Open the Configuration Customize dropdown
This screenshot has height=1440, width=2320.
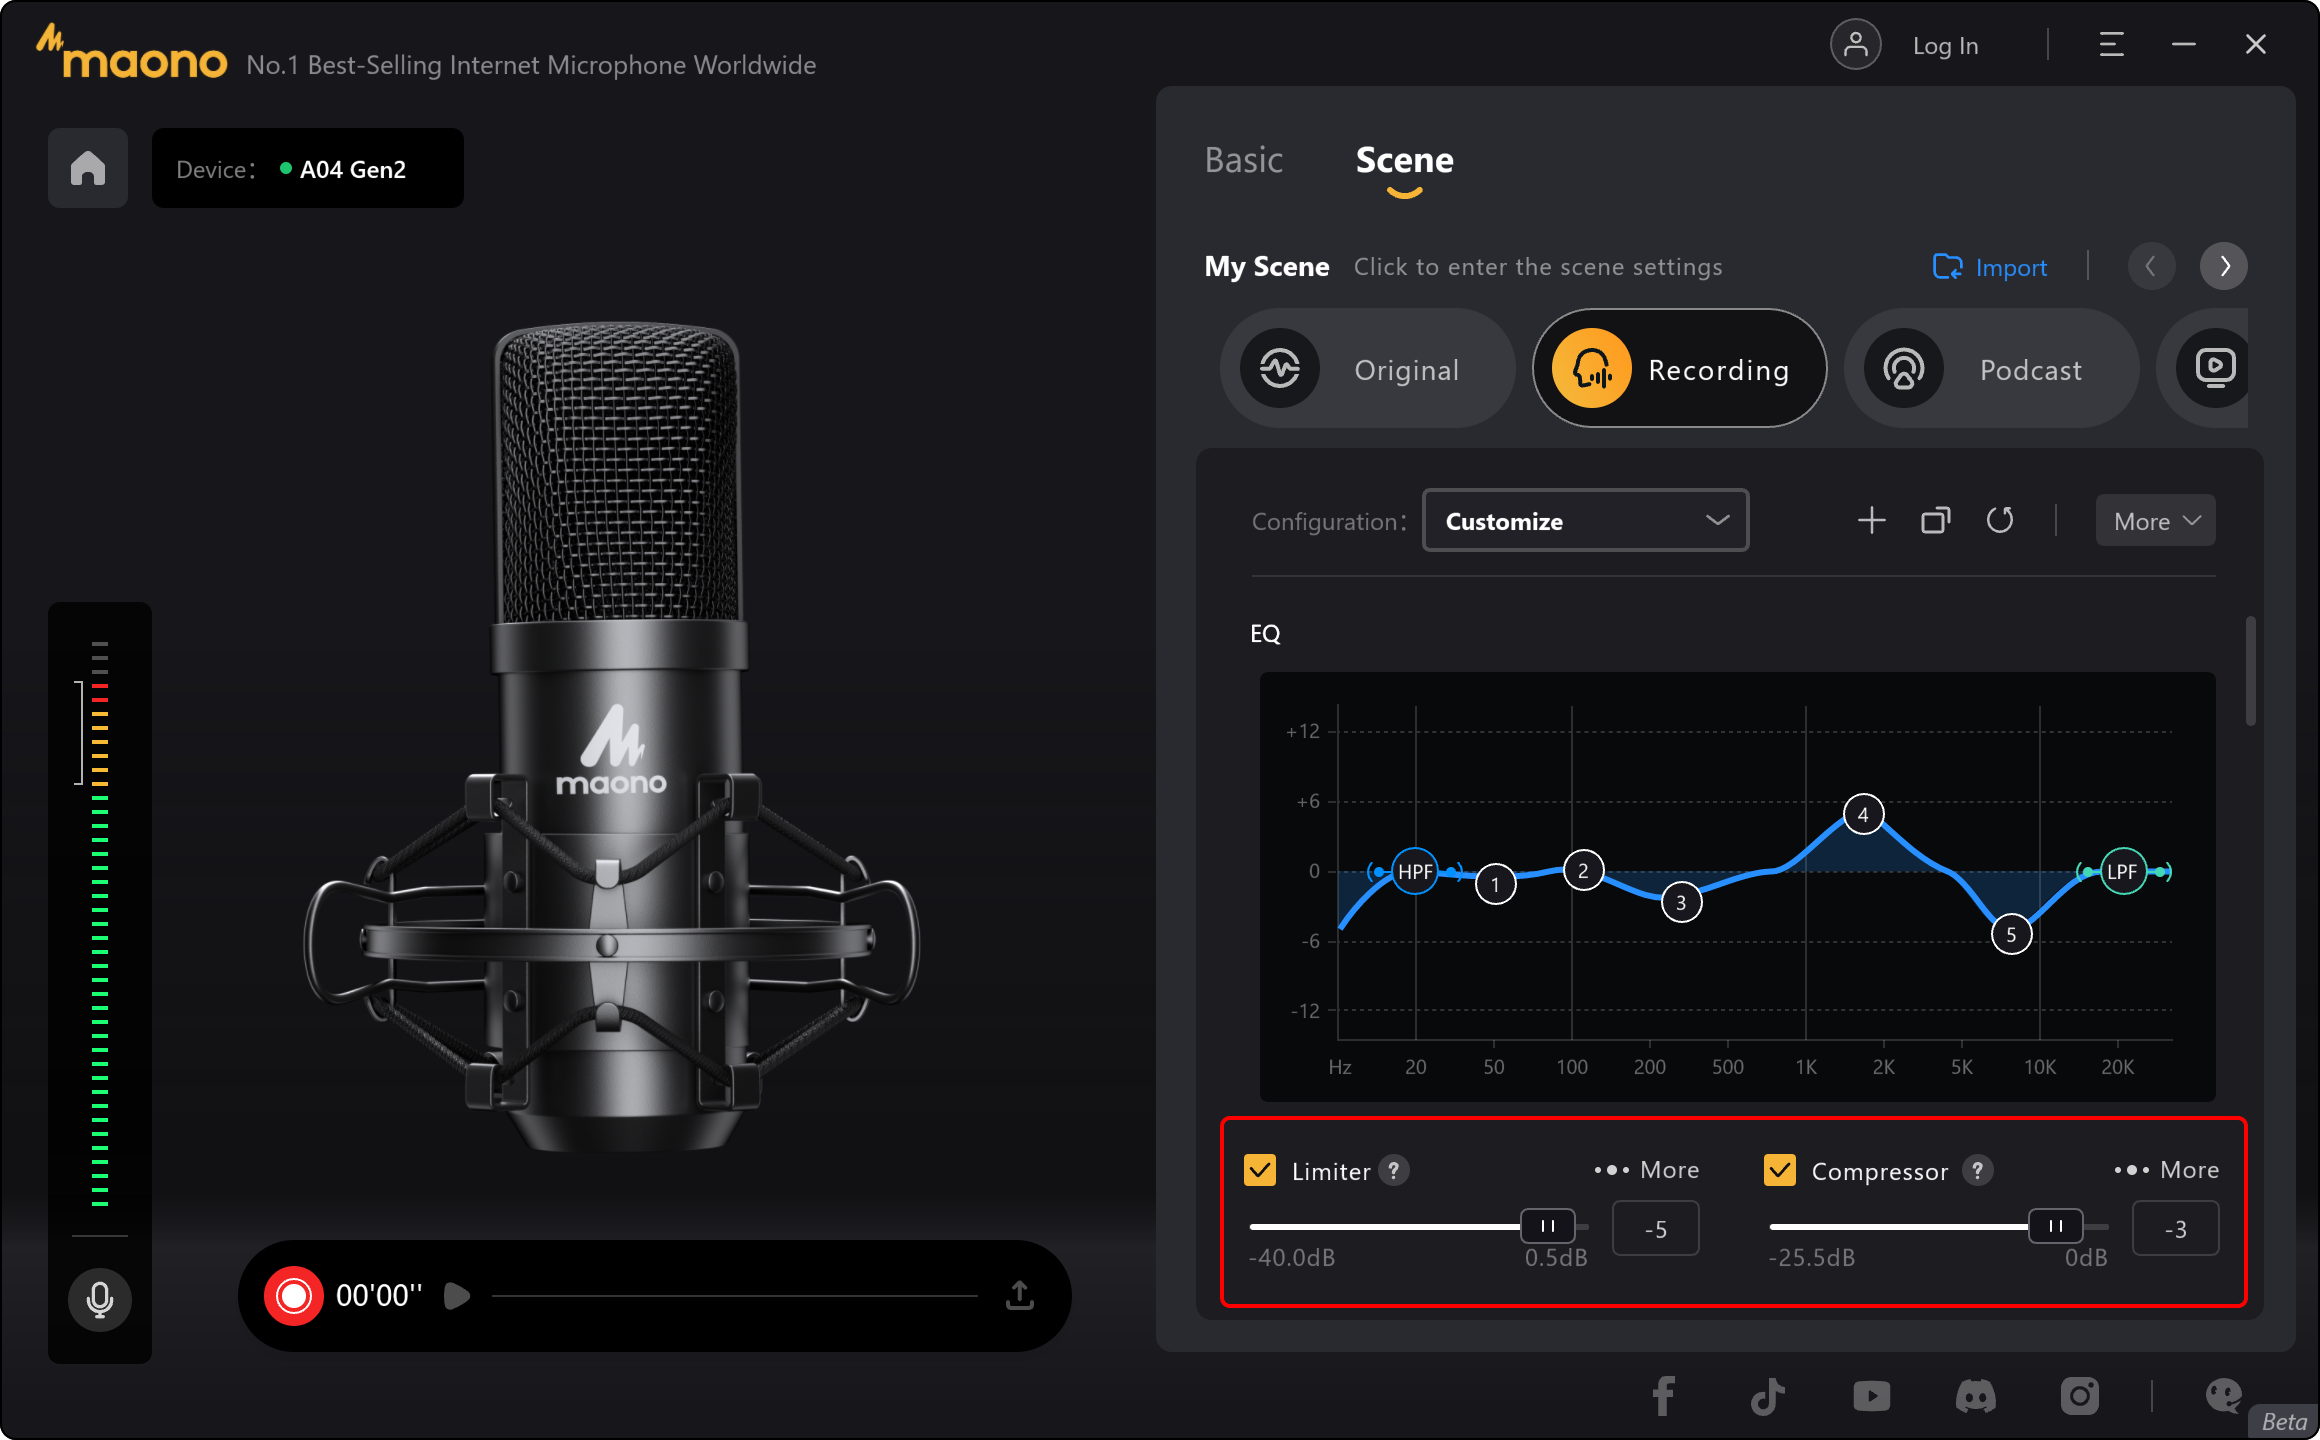click(x=1585, y=521)
